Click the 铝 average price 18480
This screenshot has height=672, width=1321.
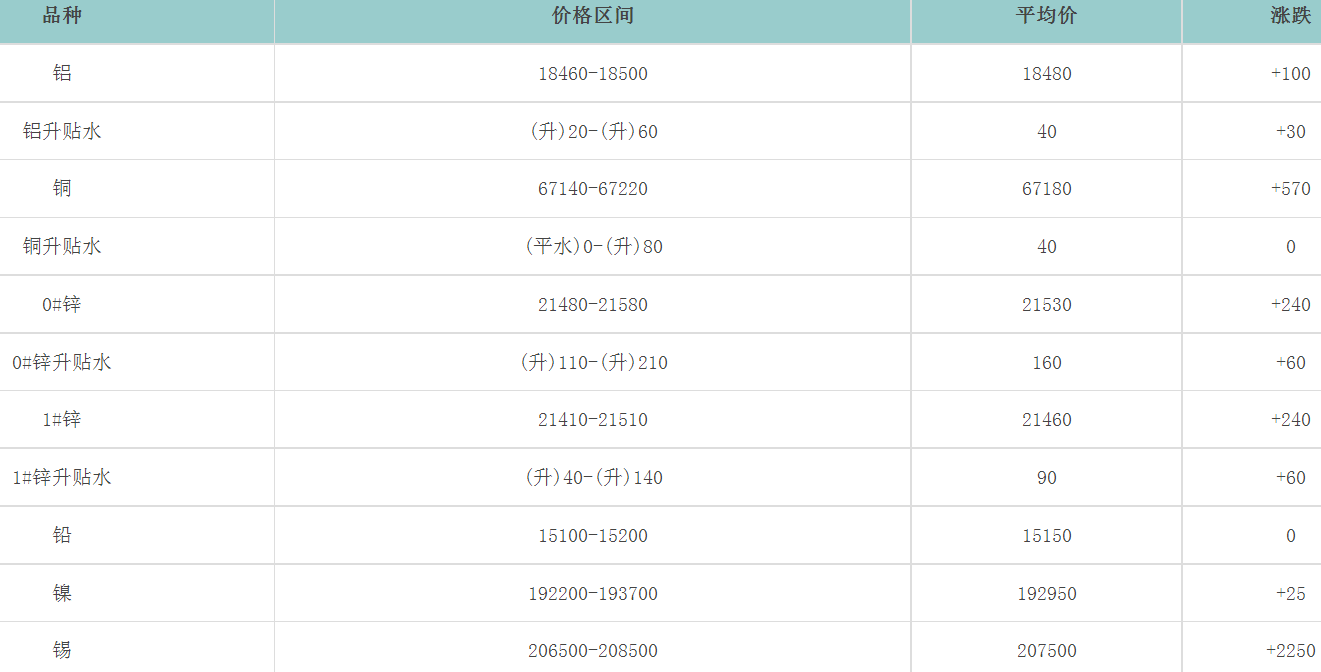[1046, 74]
